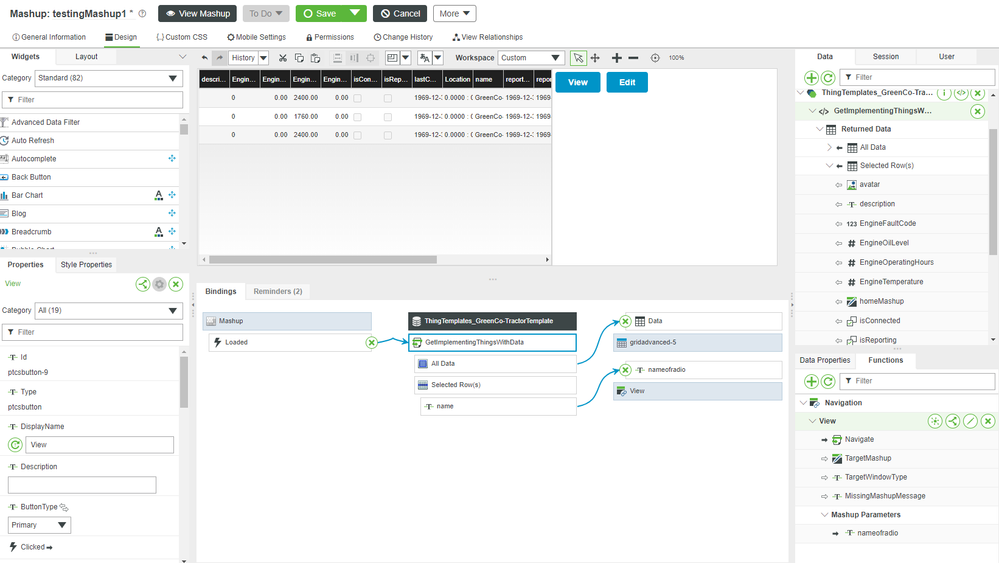
Task: Switch to the Style Properties tab
Action: (86, 265)
